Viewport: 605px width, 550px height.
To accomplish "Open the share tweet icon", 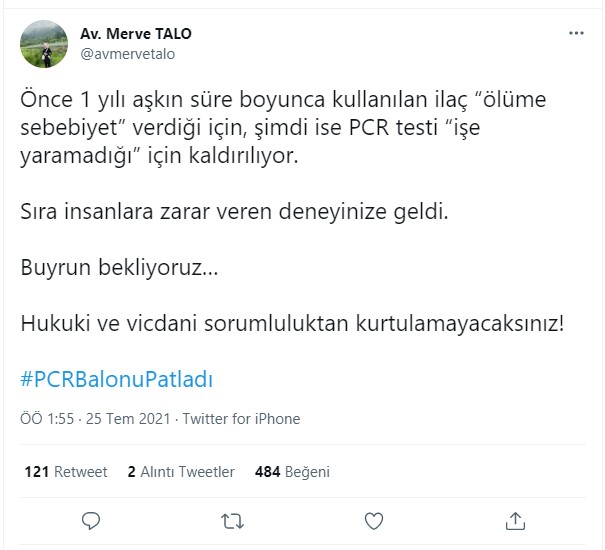I will point(515,520).
